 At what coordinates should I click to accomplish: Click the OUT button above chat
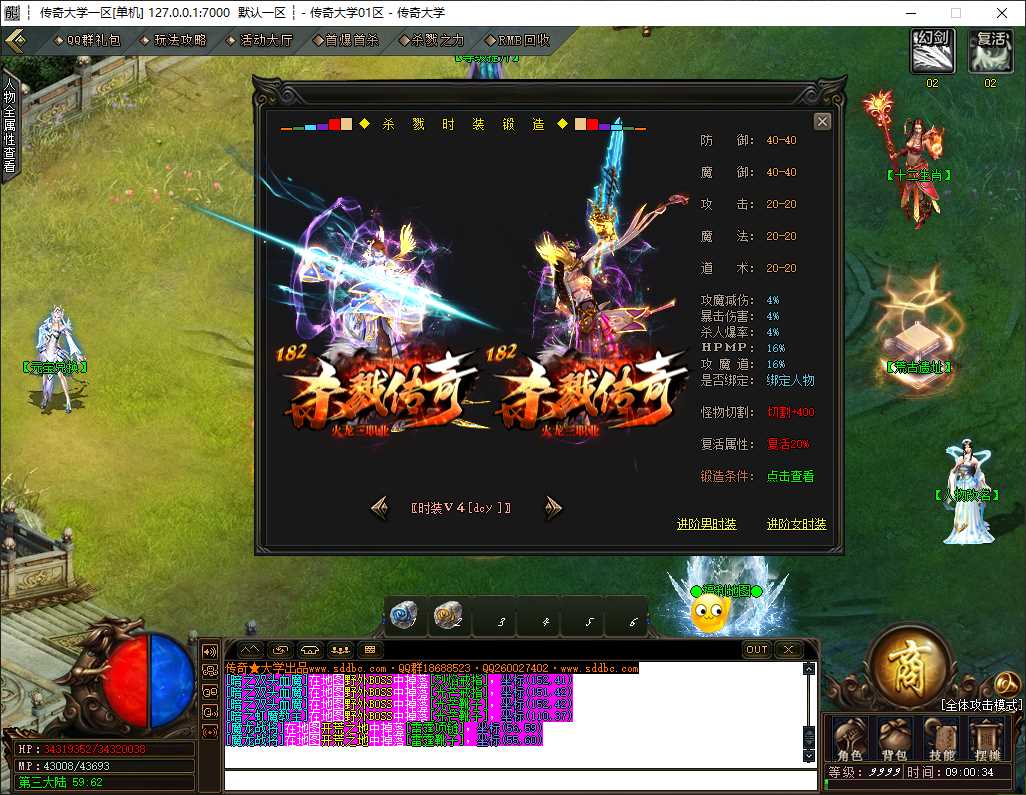[x=757, y=650]
